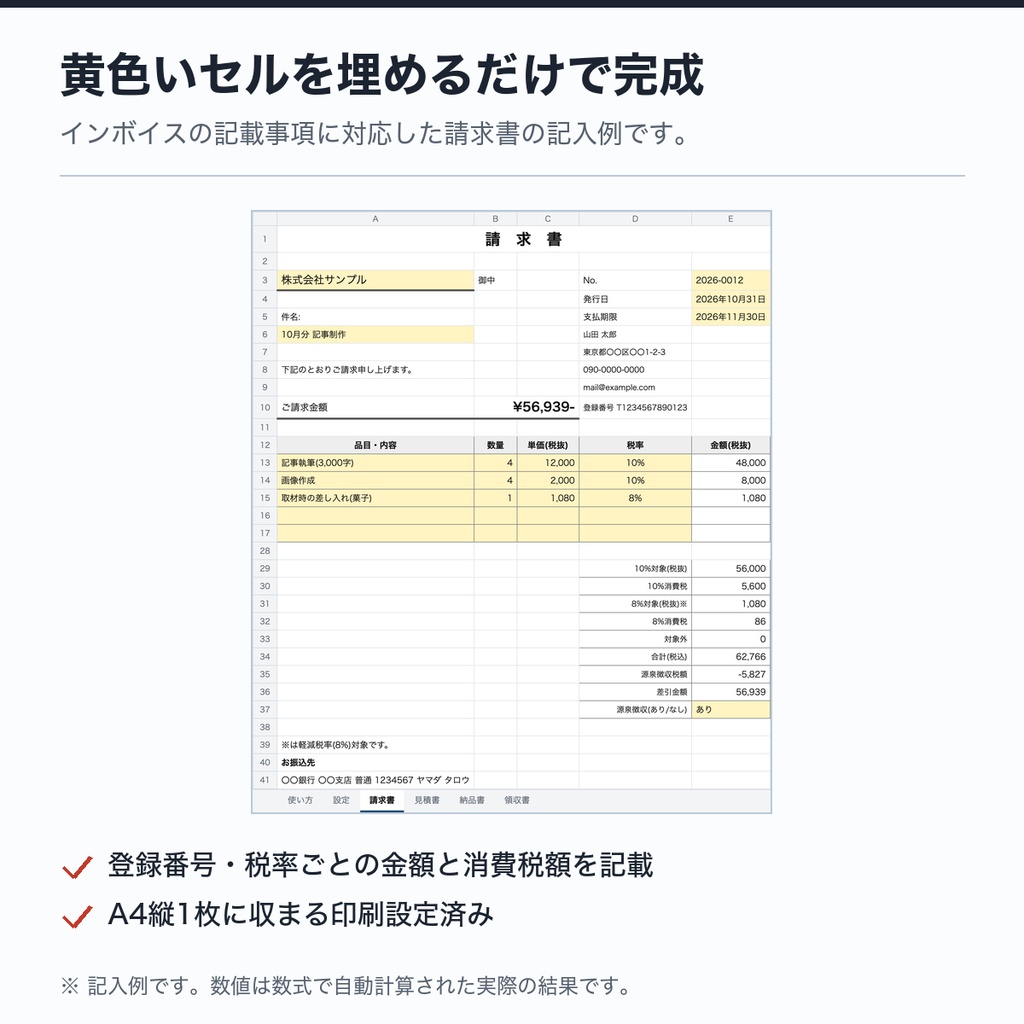The image size is (1024, 1024).
Task: Click the amount cell 48,000
Action: (731, 462)
